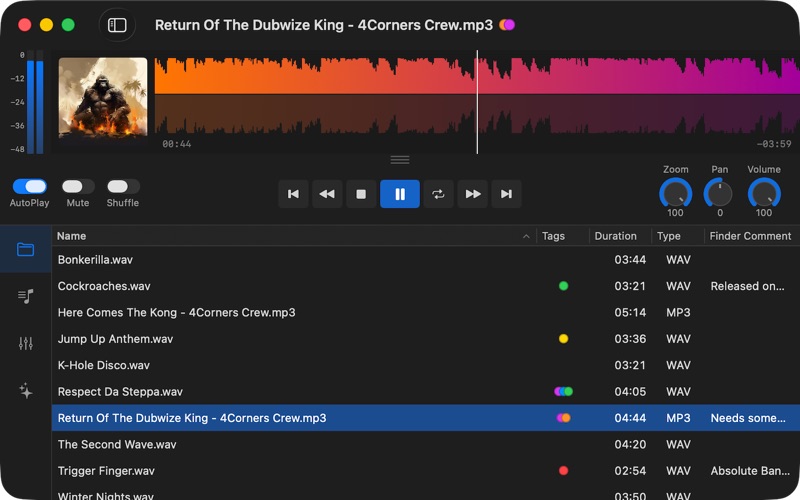Skip to the previous track
The image size is (800, 500).
pyautogui.click(x=293, y=194)
